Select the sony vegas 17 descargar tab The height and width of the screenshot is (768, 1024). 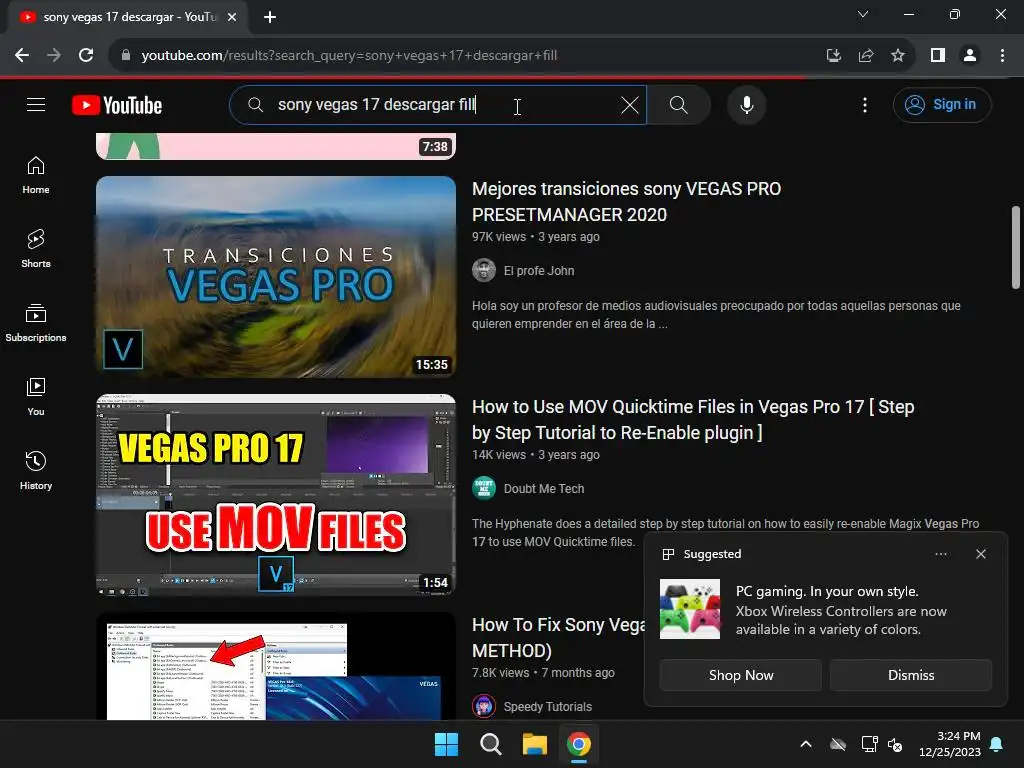pos(129,17)
